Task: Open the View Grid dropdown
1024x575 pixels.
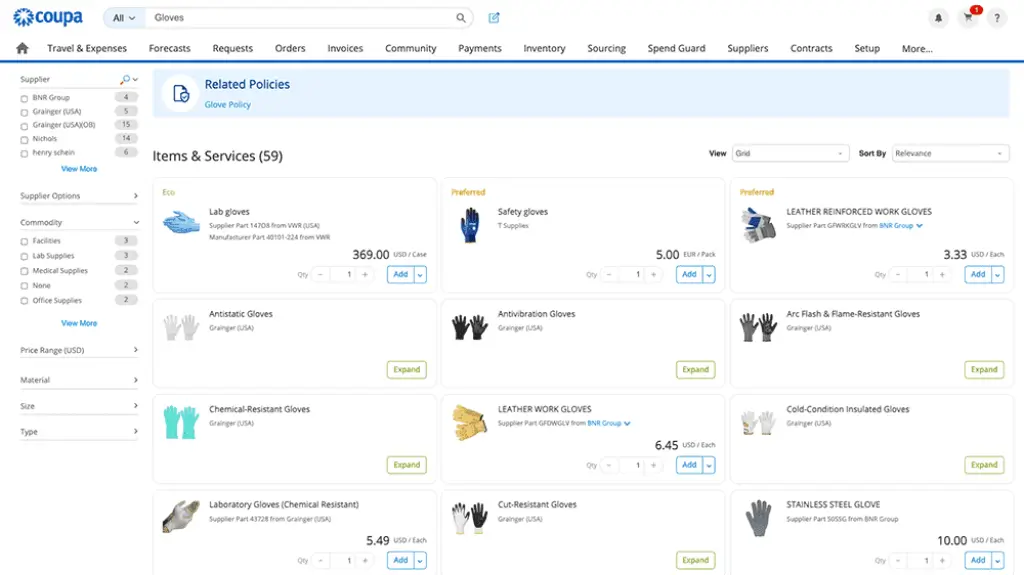Action: tap(790, 154)
